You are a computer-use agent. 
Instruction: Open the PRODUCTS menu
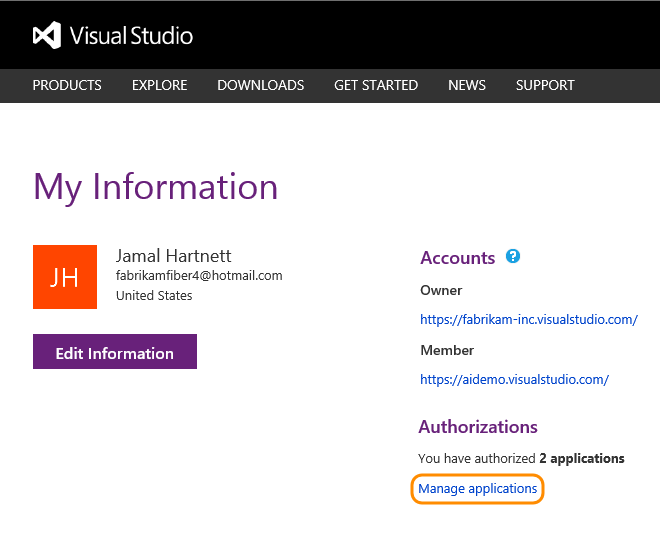(67, 85)
